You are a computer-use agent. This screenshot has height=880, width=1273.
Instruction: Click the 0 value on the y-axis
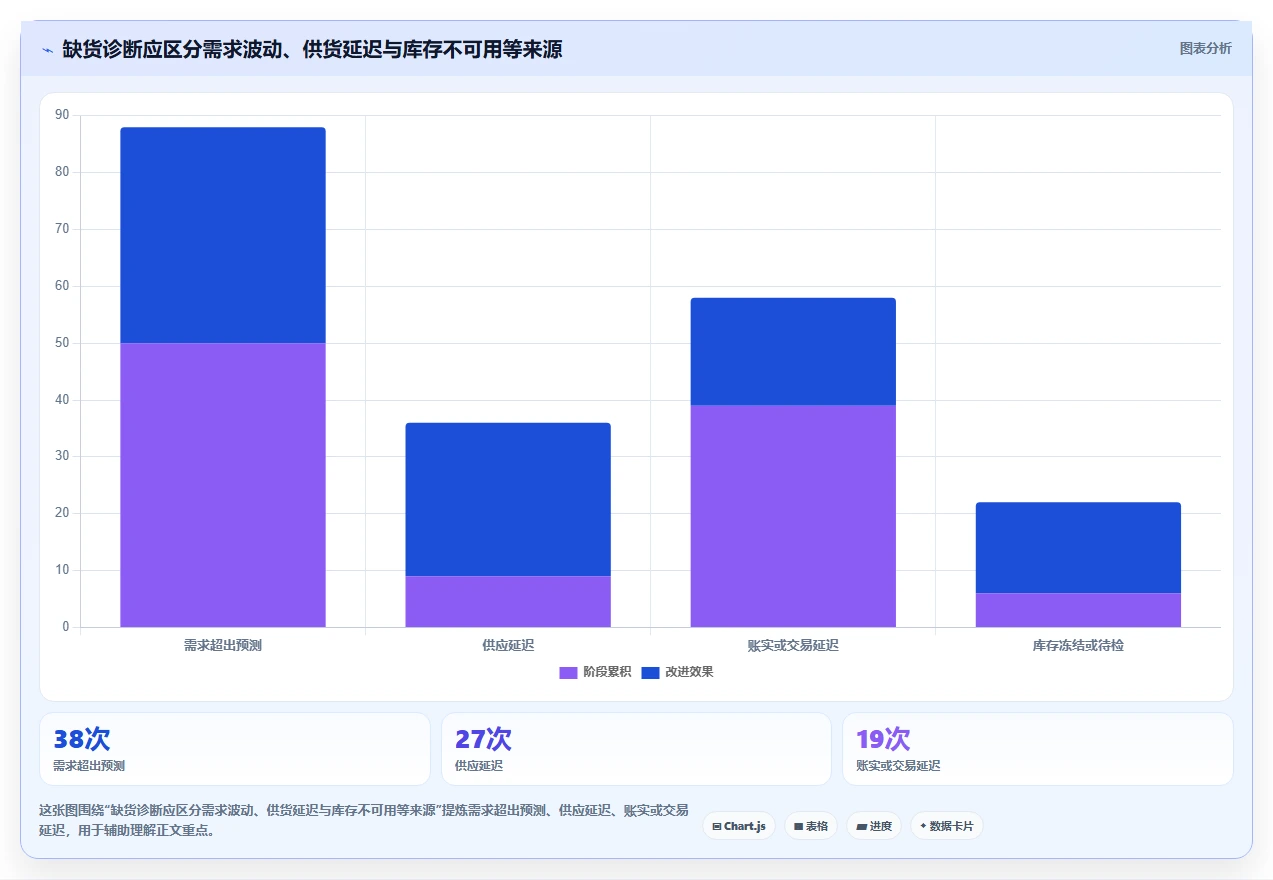tap(66, 627)
